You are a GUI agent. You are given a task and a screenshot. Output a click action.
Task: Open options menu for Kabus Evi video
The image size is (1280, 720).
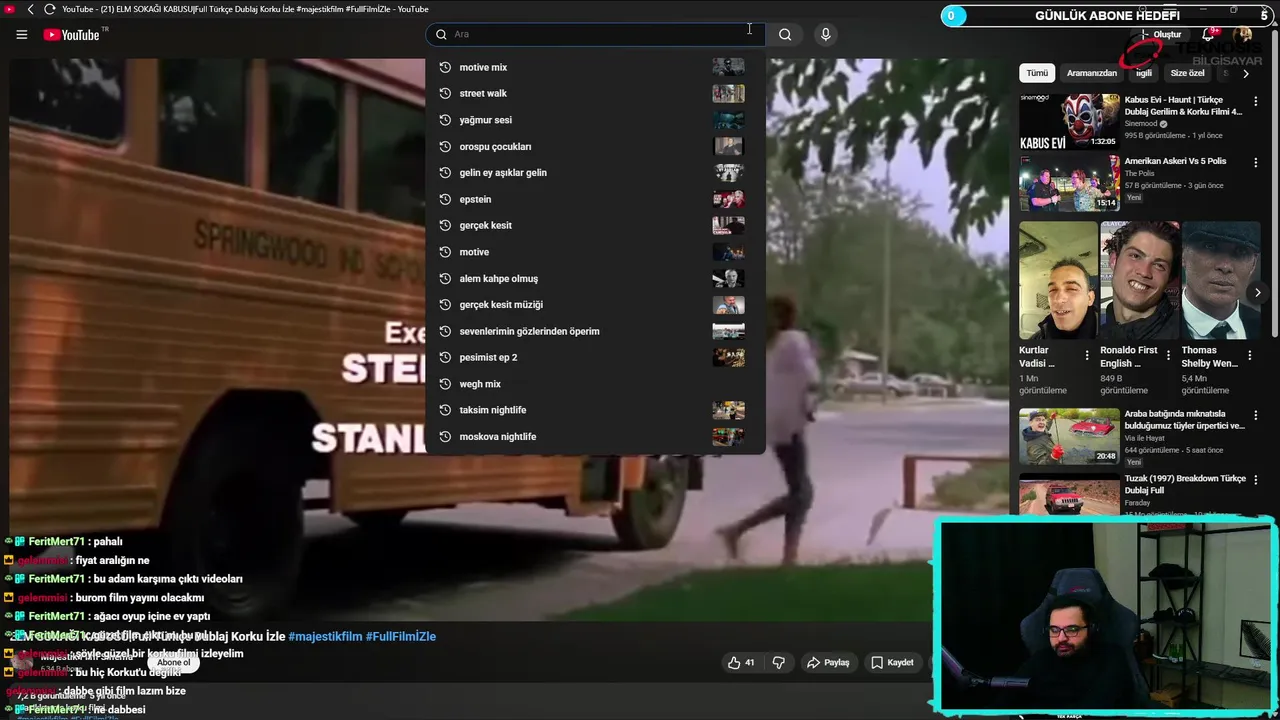coord(1256,102)
